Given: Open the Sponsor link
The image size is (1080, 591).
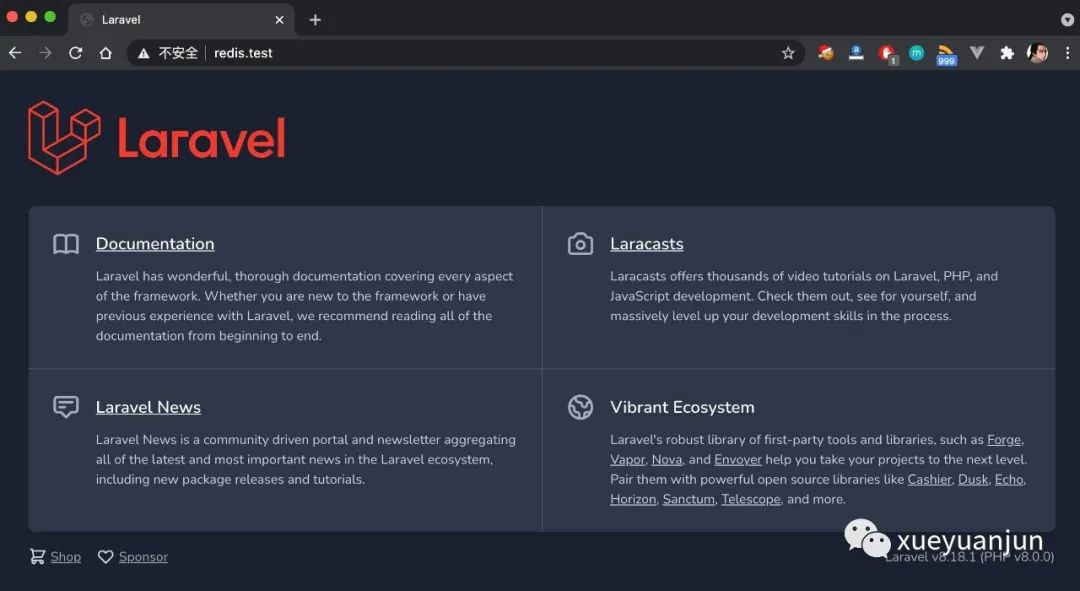Looking at the screenshot, I should 143,557.
